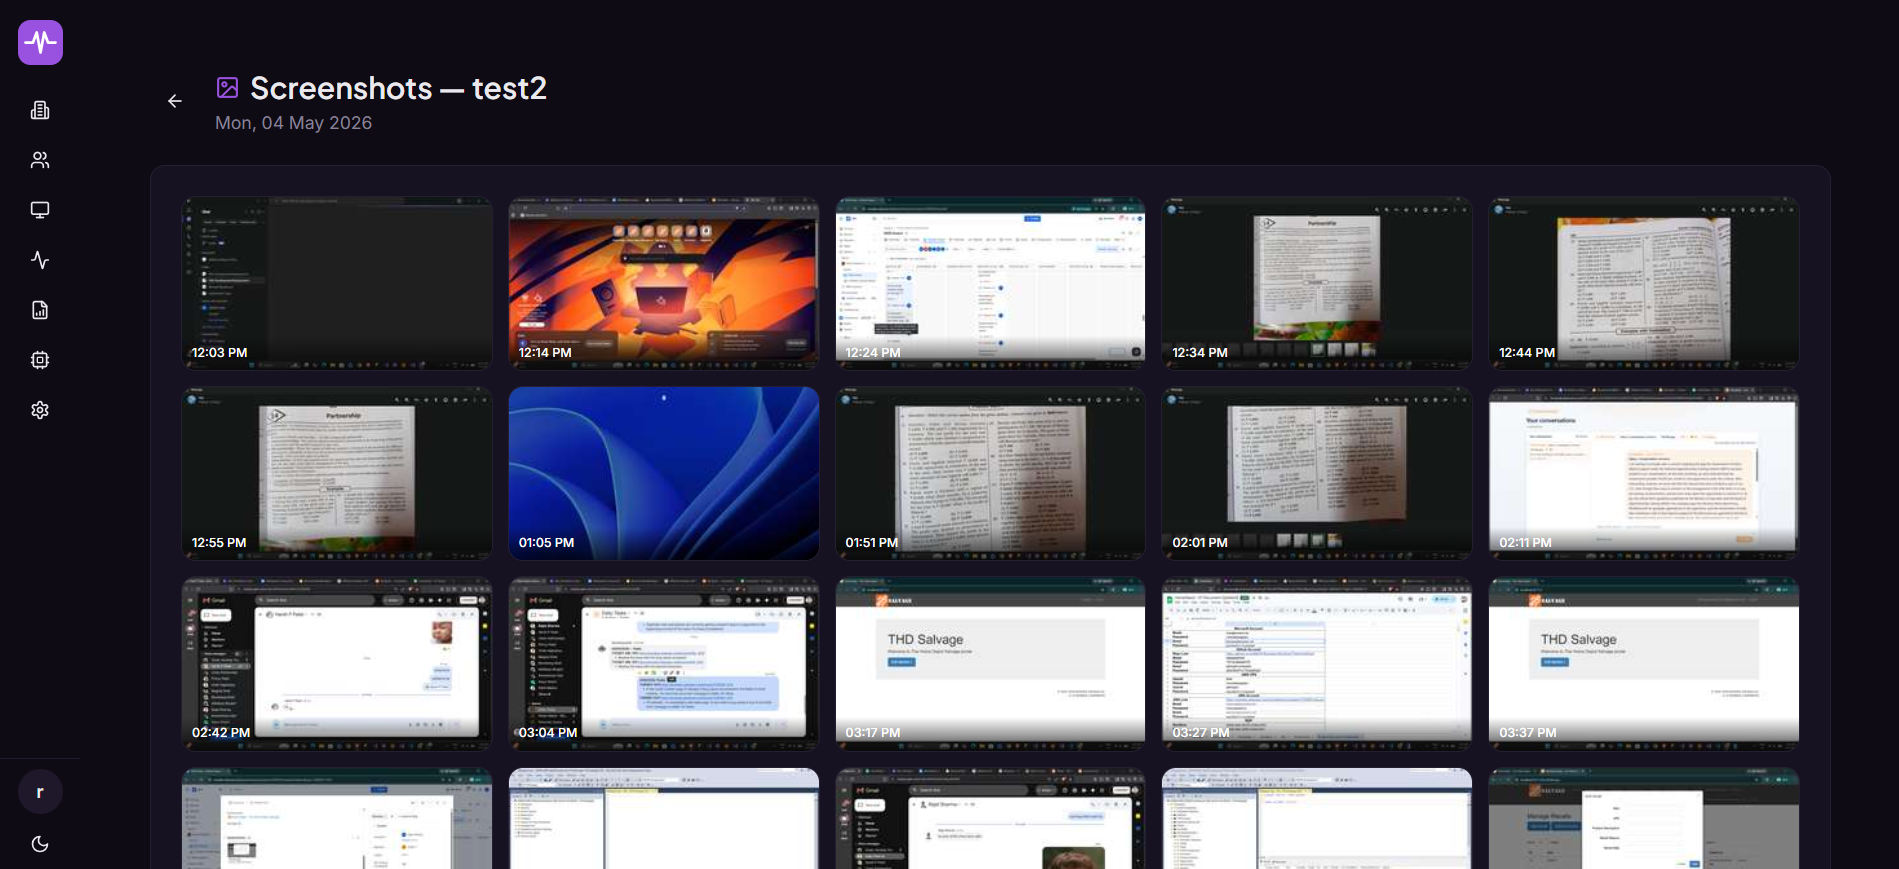Open the activity pulse icon in the sidebar
This screenshot has width=1899, height=869.
pyautogui.click(x=40, y=260)
